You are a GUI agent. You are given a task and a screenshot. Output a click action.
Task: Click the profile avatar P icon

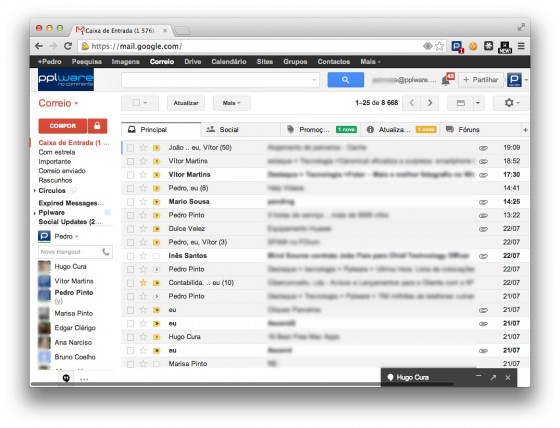(514, 80)
